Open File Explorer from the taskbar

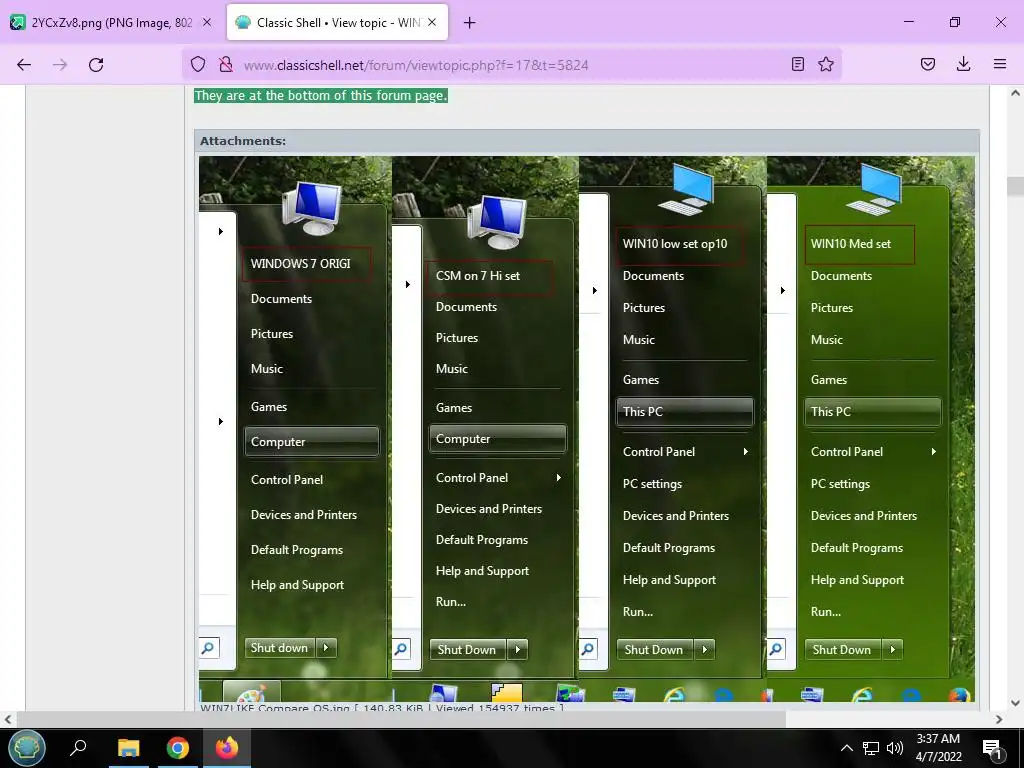[x=129, y=748]
